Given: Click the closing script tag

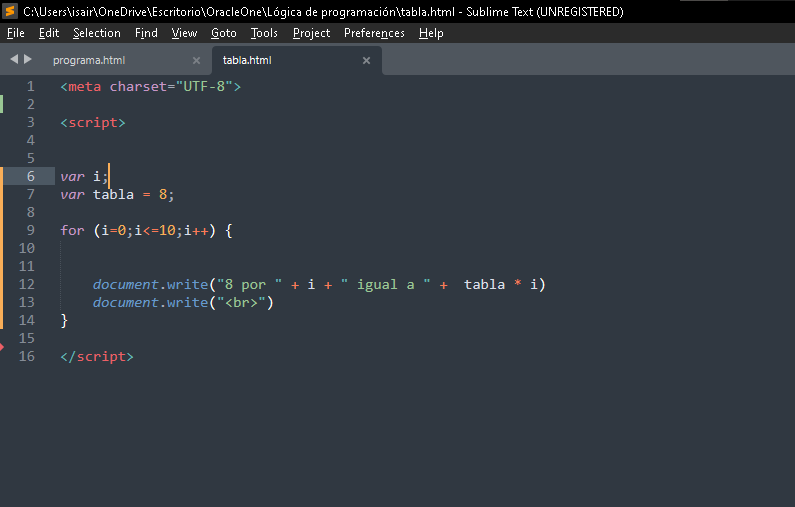Looking at the screenshot, I should (x=97, y=356).
